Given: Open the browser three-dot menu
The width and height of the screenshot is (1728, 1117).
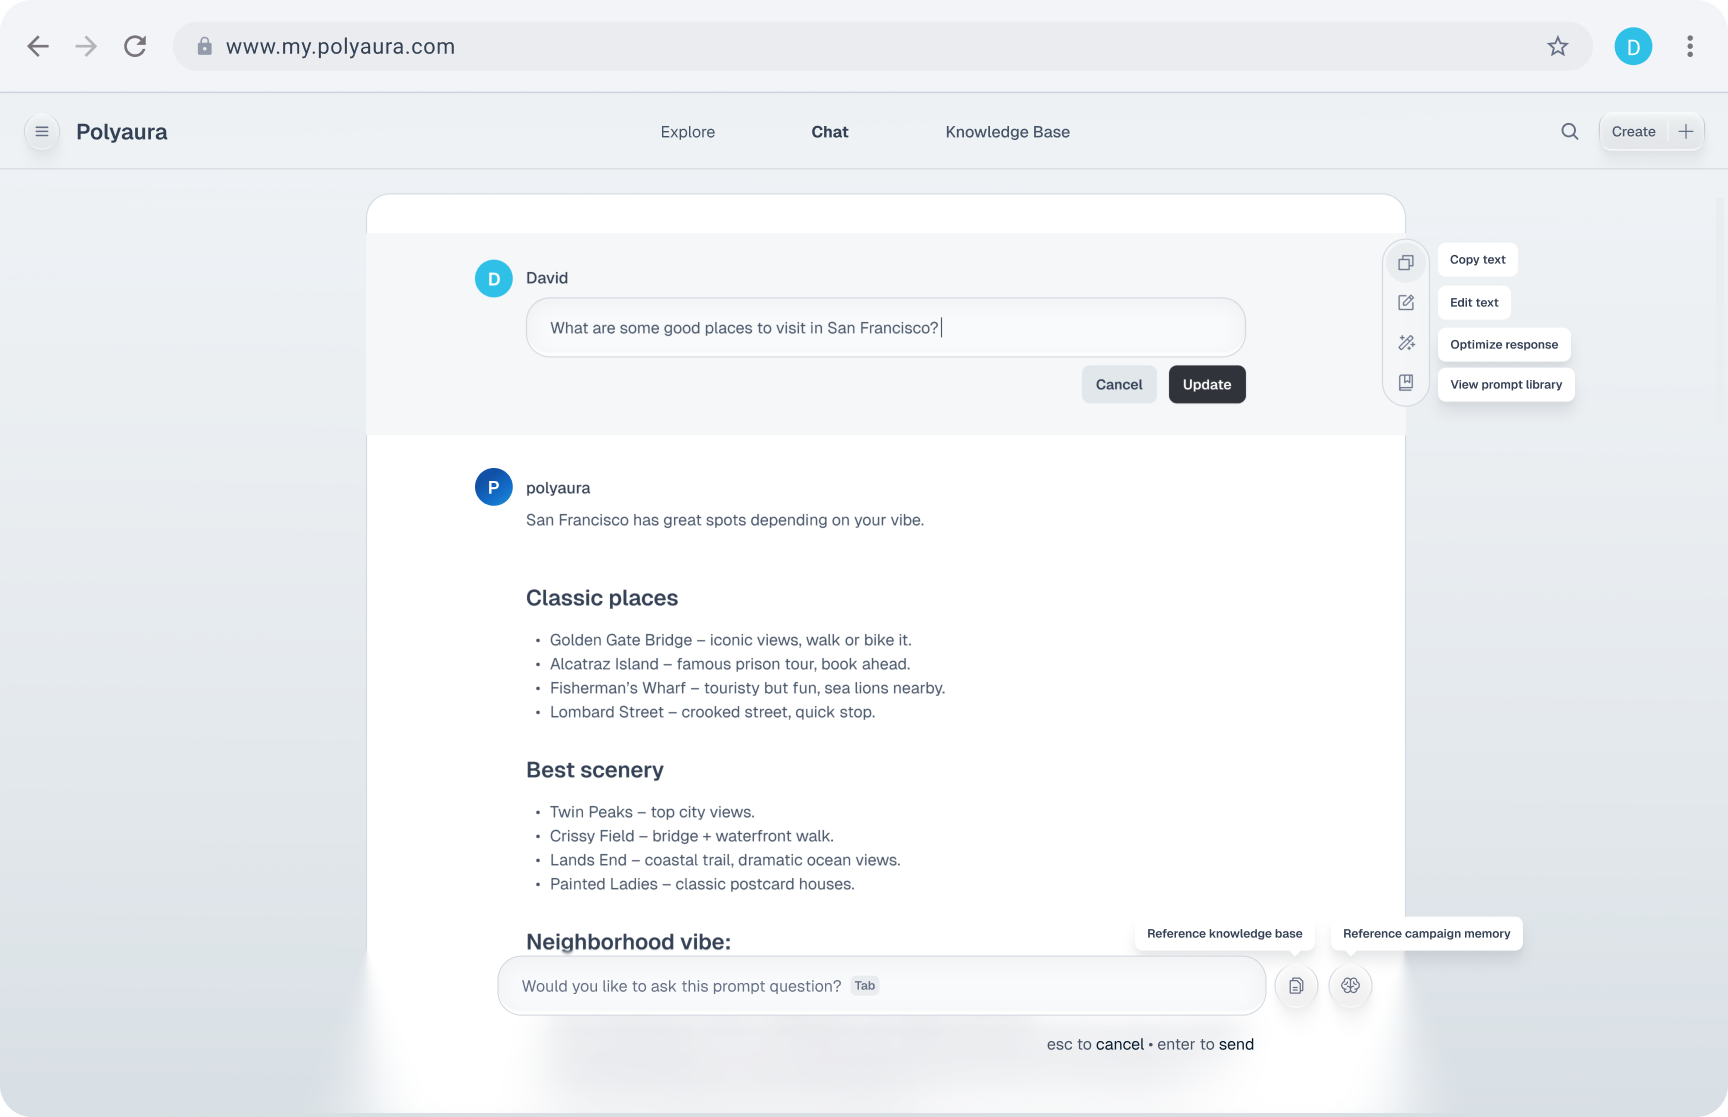Looking at the screenshot, I should [1690, 46].
